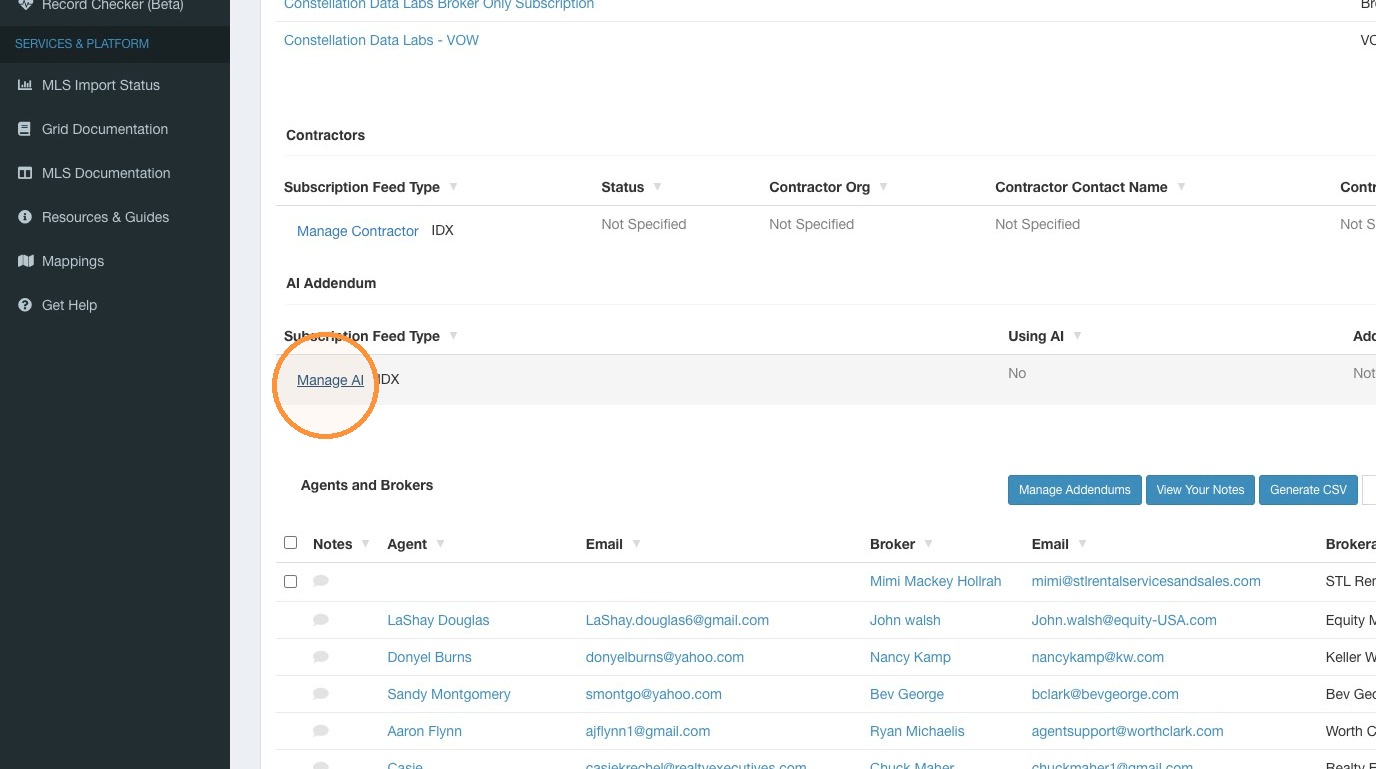Open note bubble for Sandy Montgomery row
The height and width of the screenshot is (769, 1376).
[x=321, y=694]
